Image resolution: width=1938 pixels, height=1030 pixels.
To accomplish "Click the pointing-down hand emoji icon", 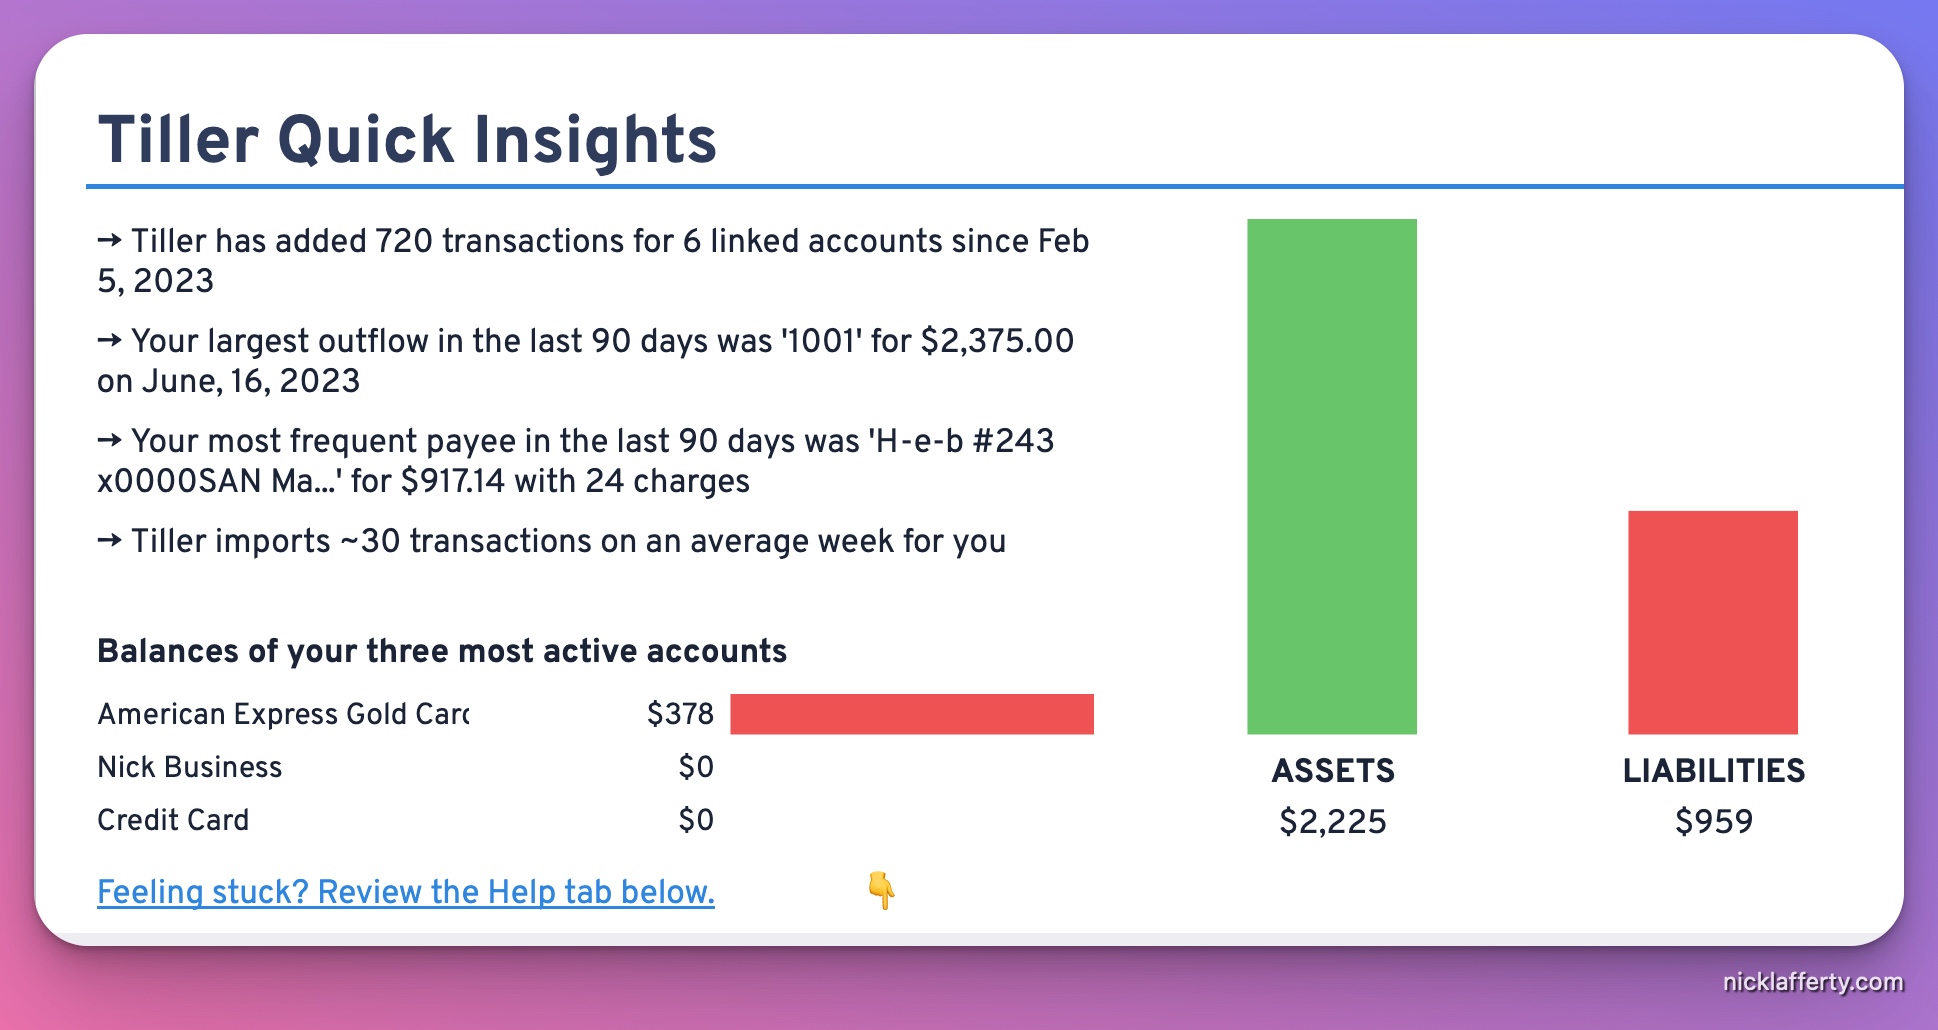I will [x=881, y=889].
